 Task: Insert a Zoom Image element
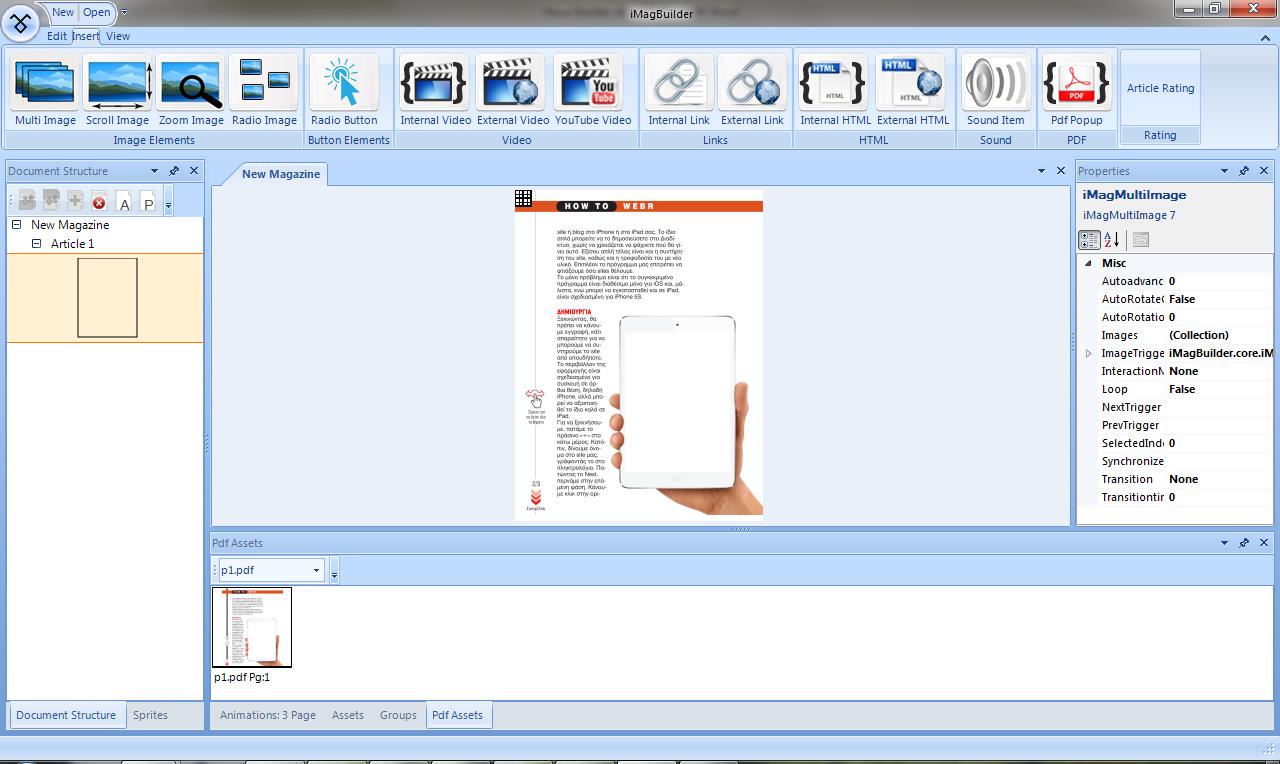(x=191, y=90)
